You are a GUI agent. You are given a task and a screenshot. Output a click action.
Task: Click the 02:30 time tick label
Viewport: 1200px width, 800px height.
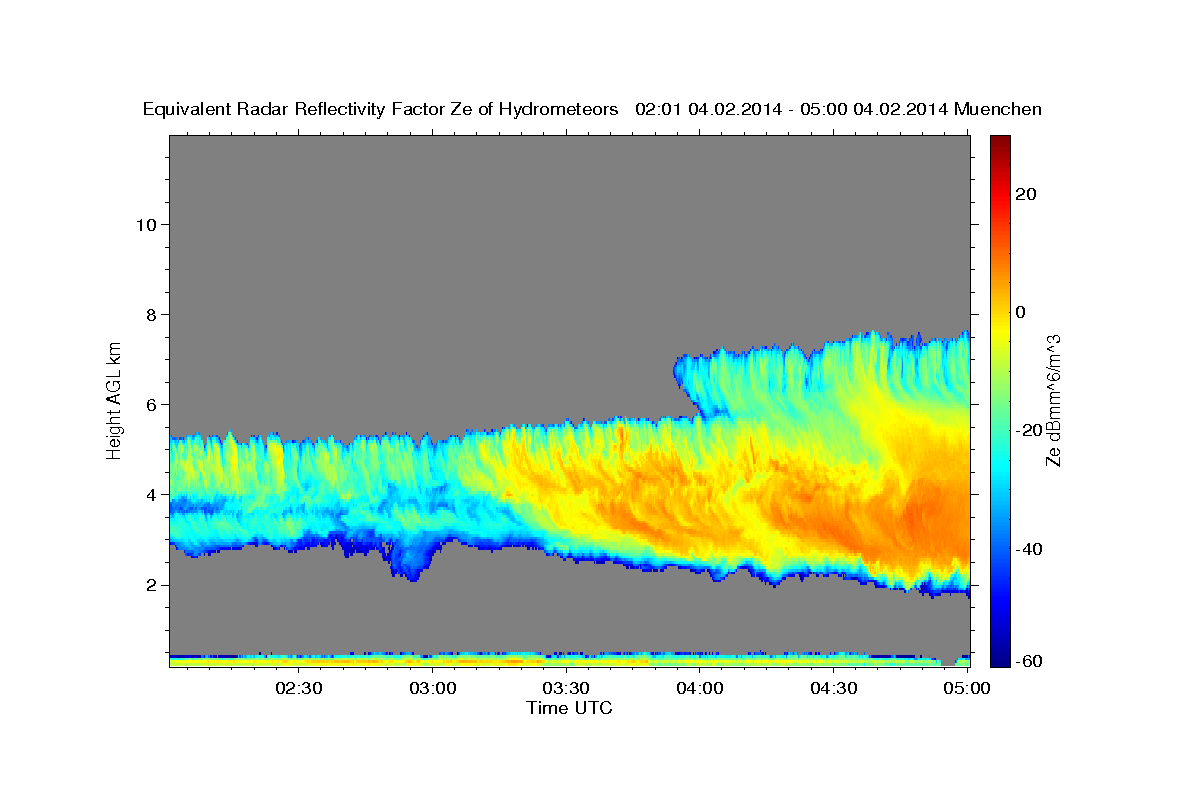299,688
